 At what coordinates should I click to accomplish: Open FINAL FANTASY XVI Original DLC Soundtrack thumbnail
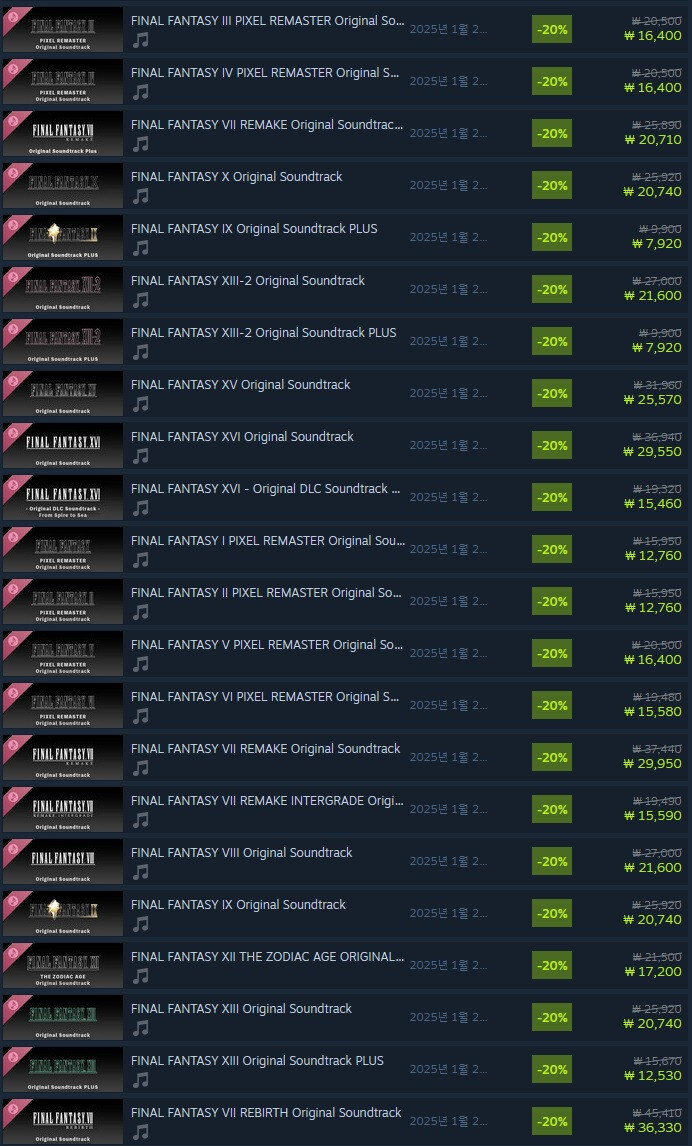click(63, 498)
